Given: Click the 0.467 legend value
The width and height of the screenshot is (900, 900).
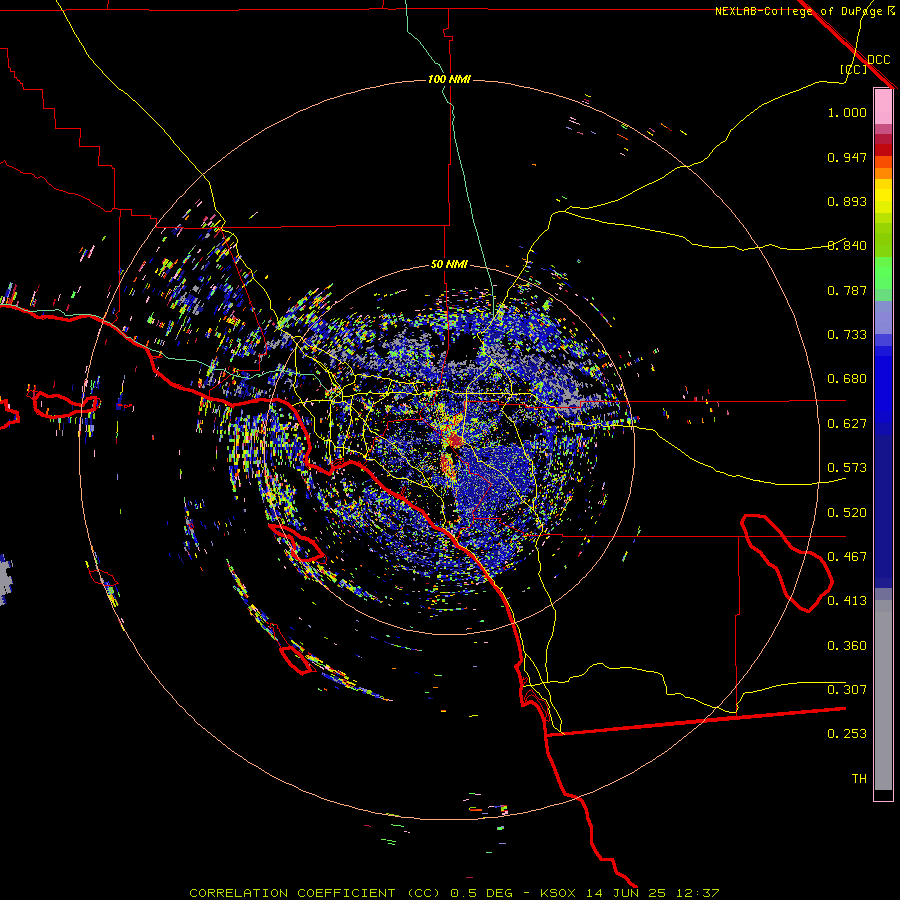Looking at the screenshot, I should (x=847, y=557).
